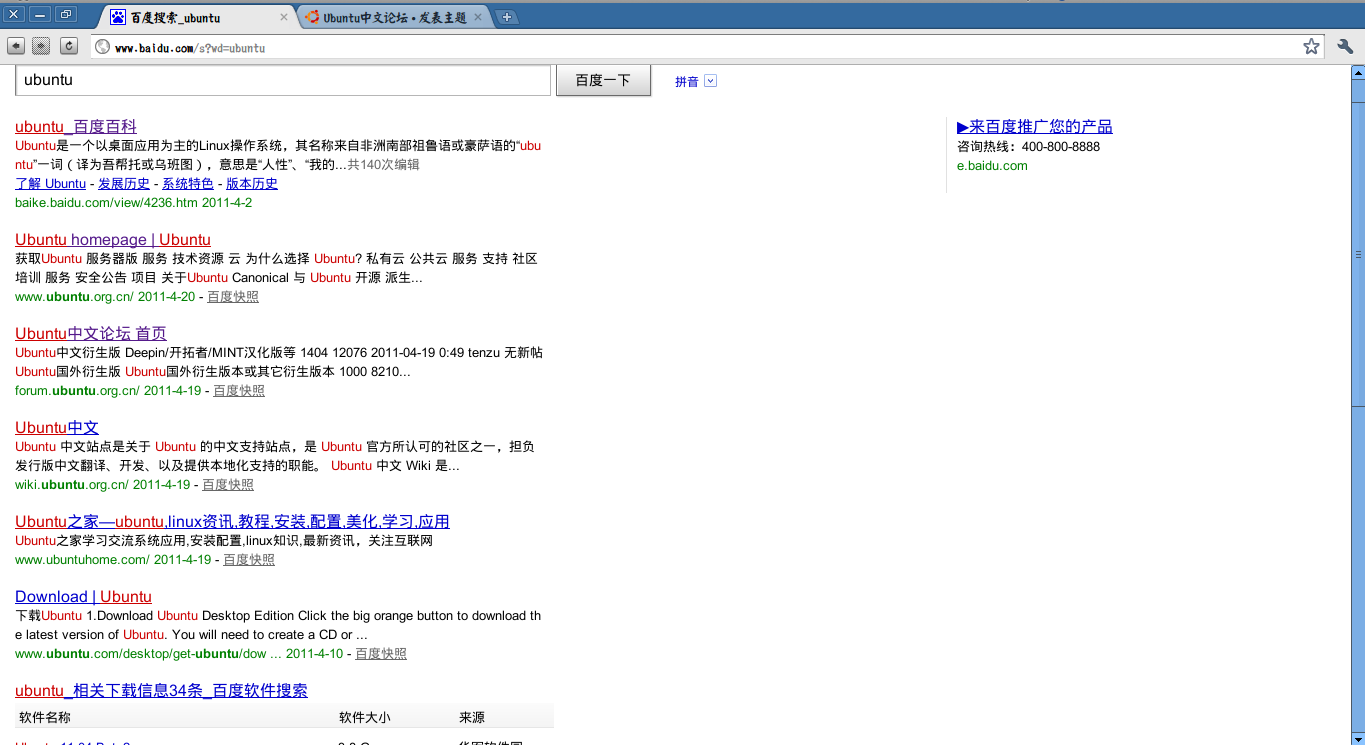Open the 来百度推广您的产品 ad link

pyautogui.click(x=1035, y=127)
